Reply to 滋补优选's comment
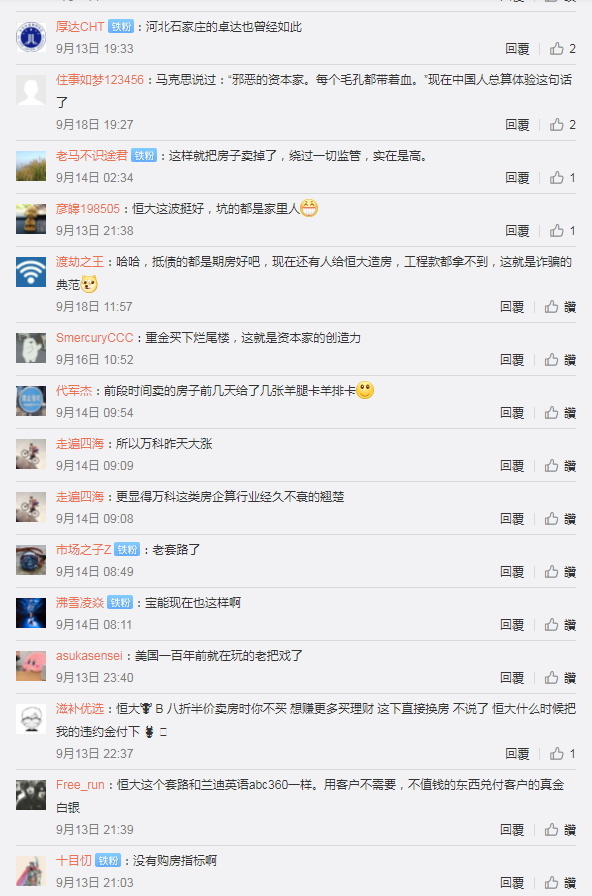This screenshot has width=592, height=896. pos(517,754)
